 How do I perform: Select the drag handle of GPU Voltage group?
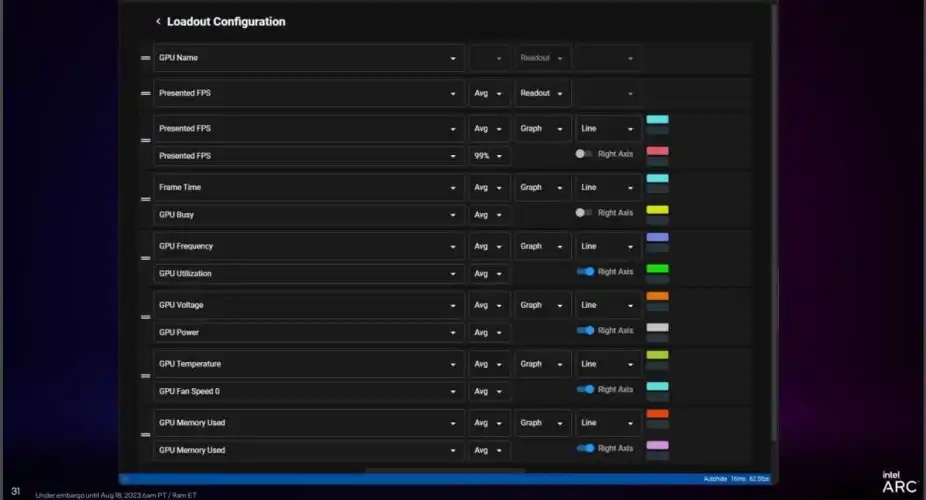pos(145,318)
